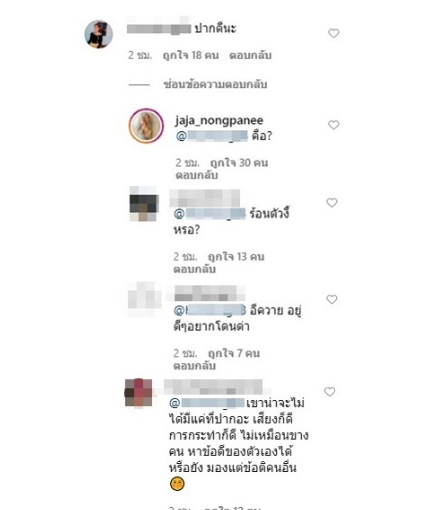
Task: View the ถูกใจ 30 คน likes list
Action: (239, 163)
